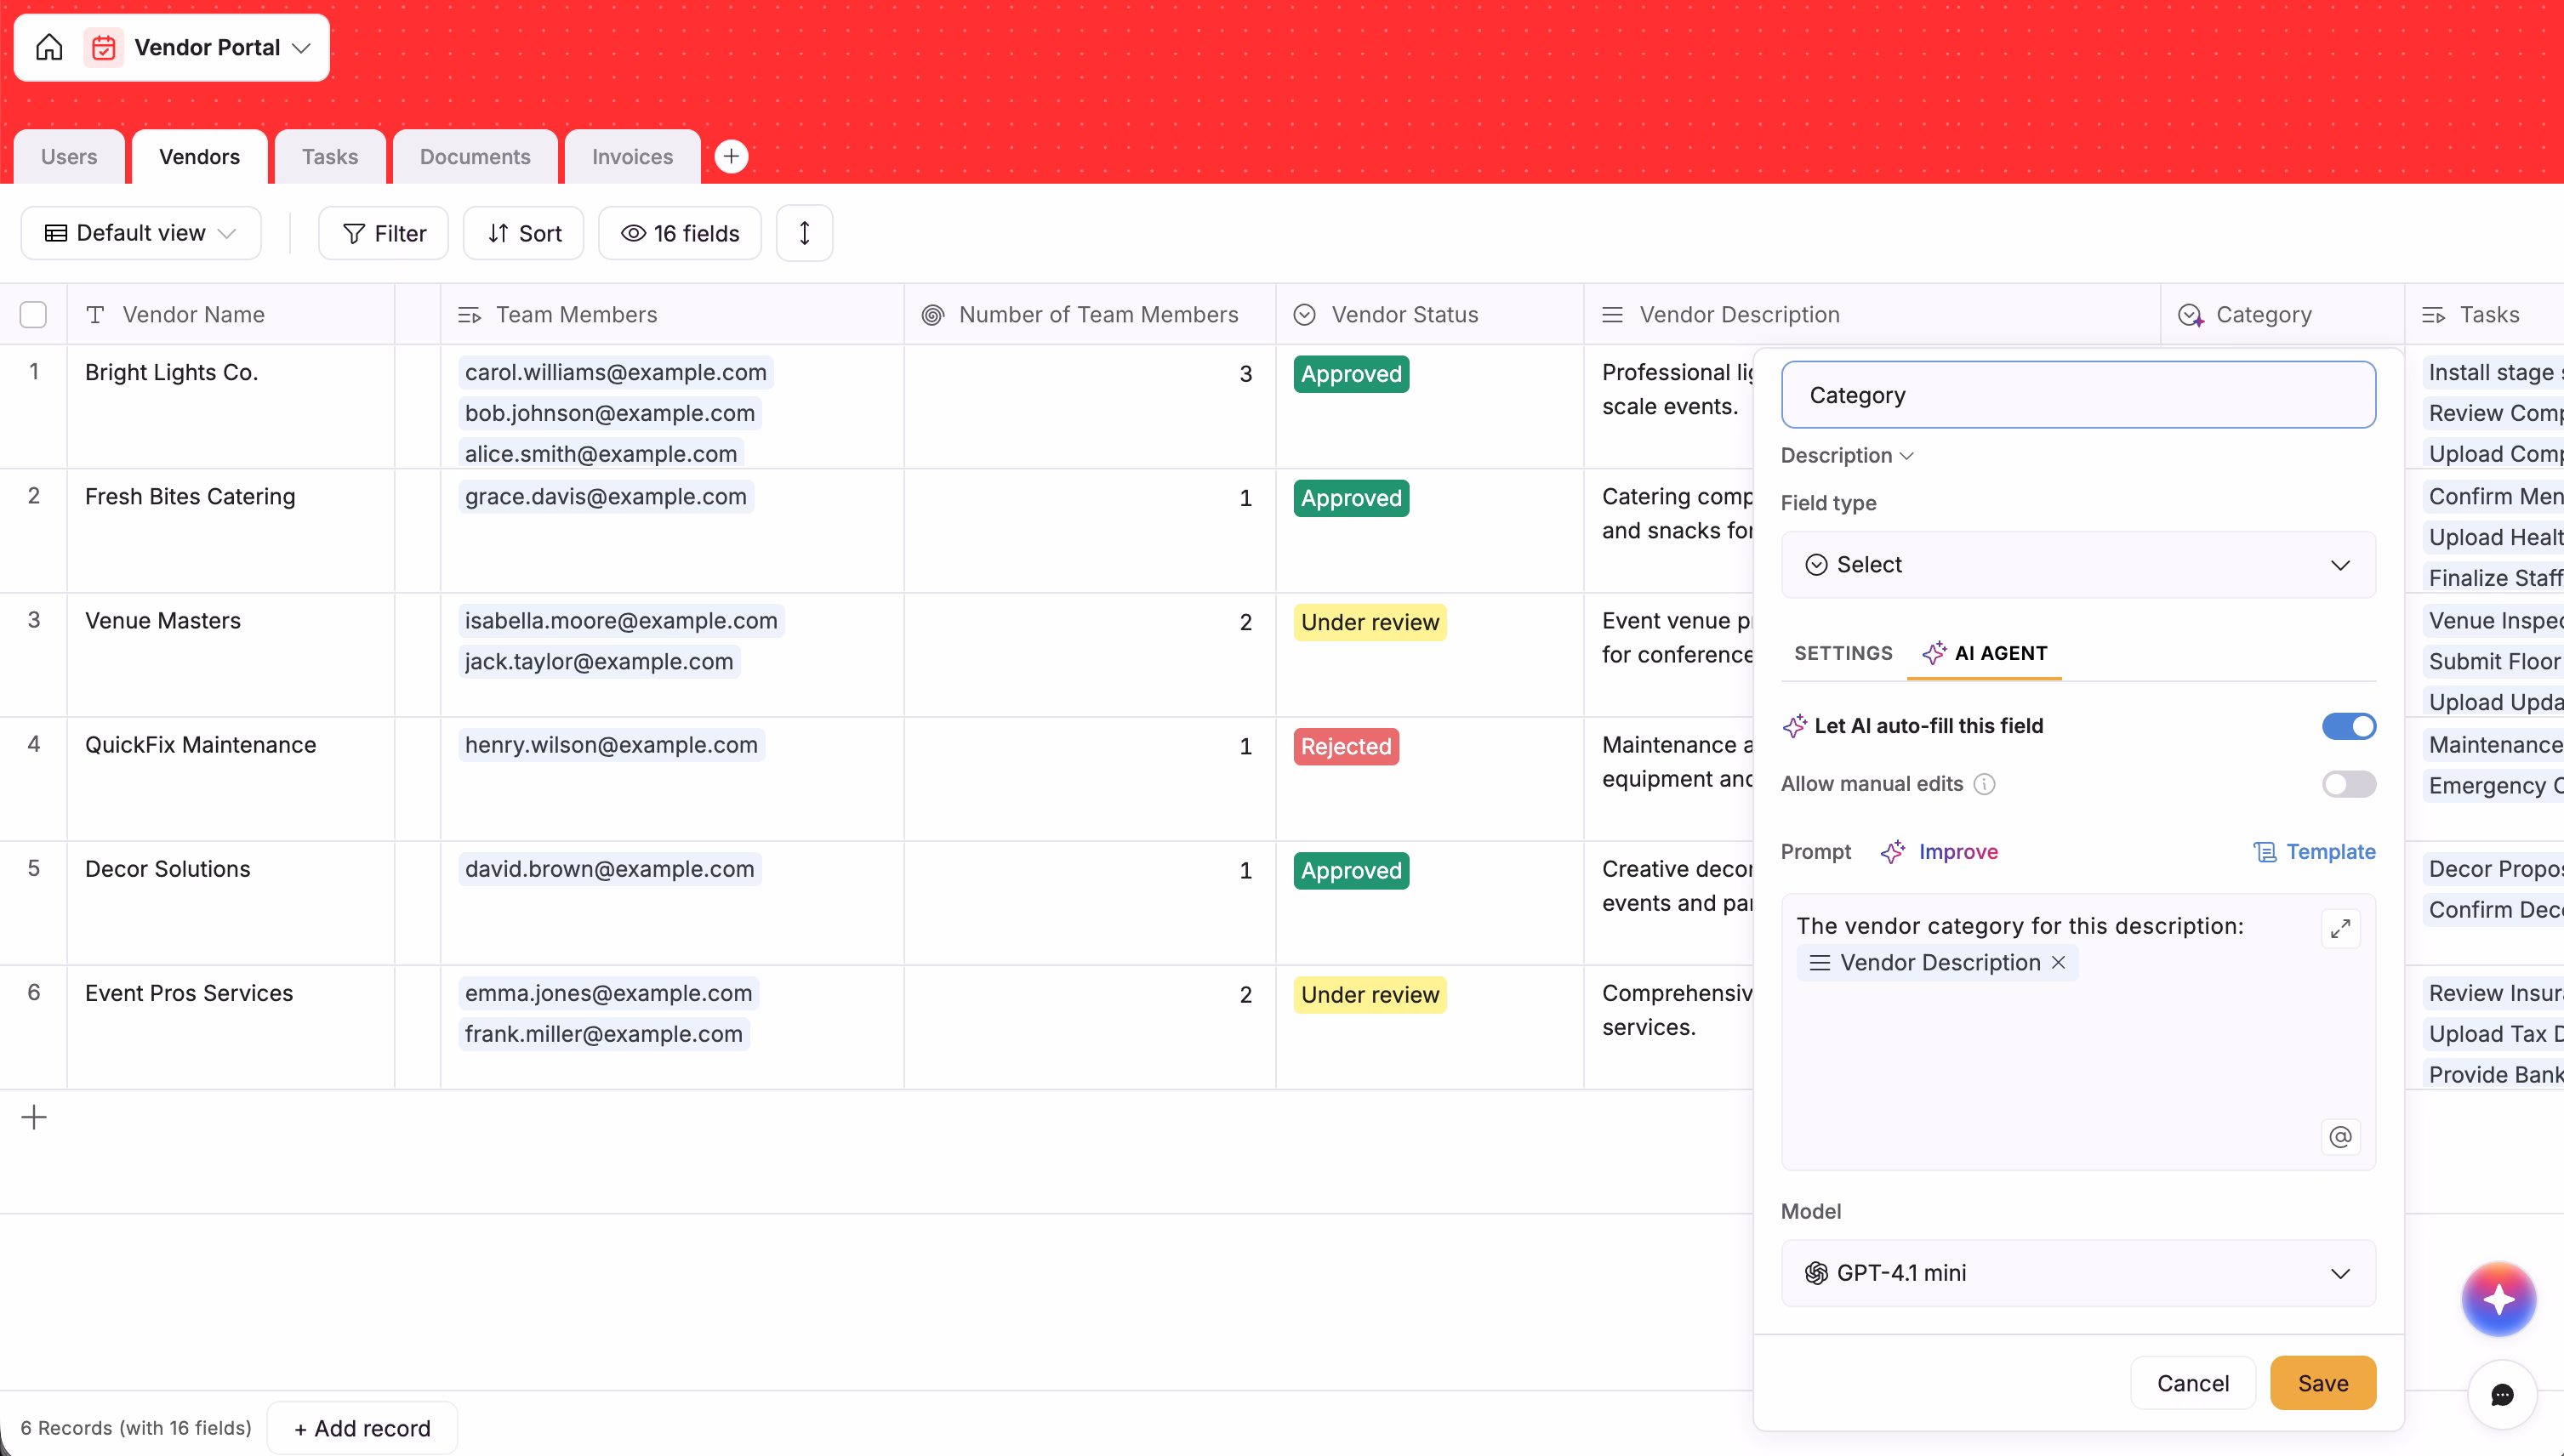Image resolution: width=2564 pixels, height=1456 pixels.
Task: Switch to the SETTINGS tab
Action: (1843, 653)
